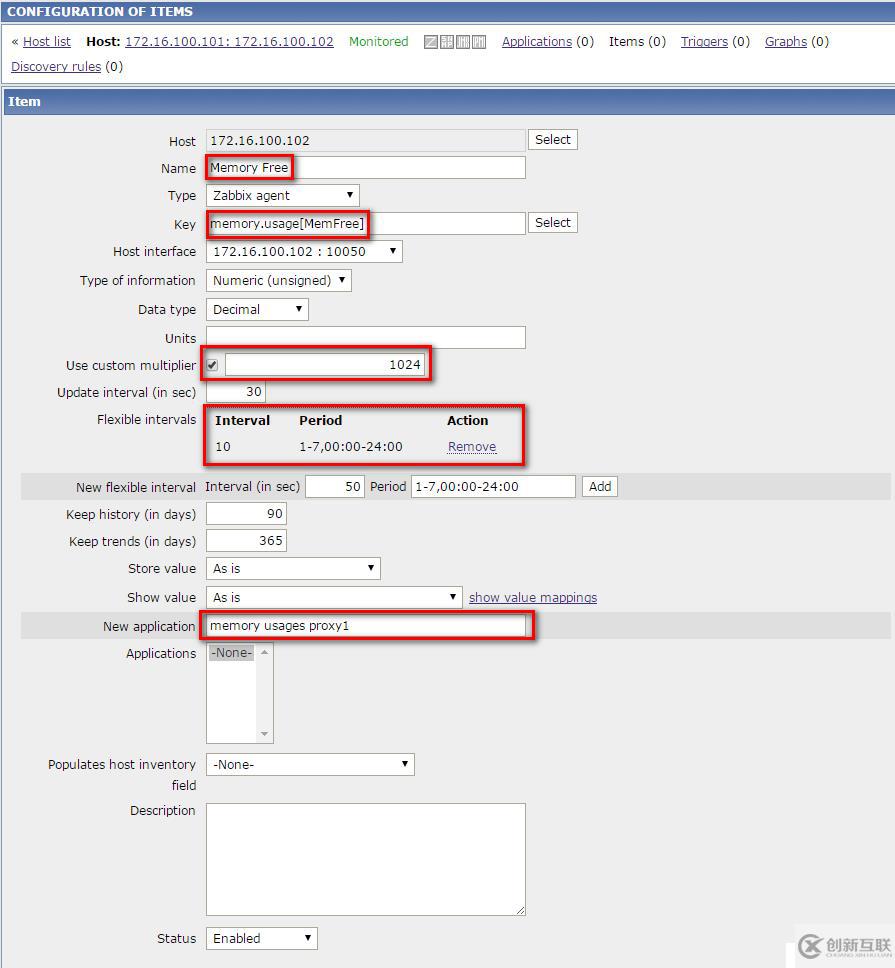The width and height of the screenshot is (895, 968).
Task: Click Select next to the Key field
Action: tap(552, 222)
